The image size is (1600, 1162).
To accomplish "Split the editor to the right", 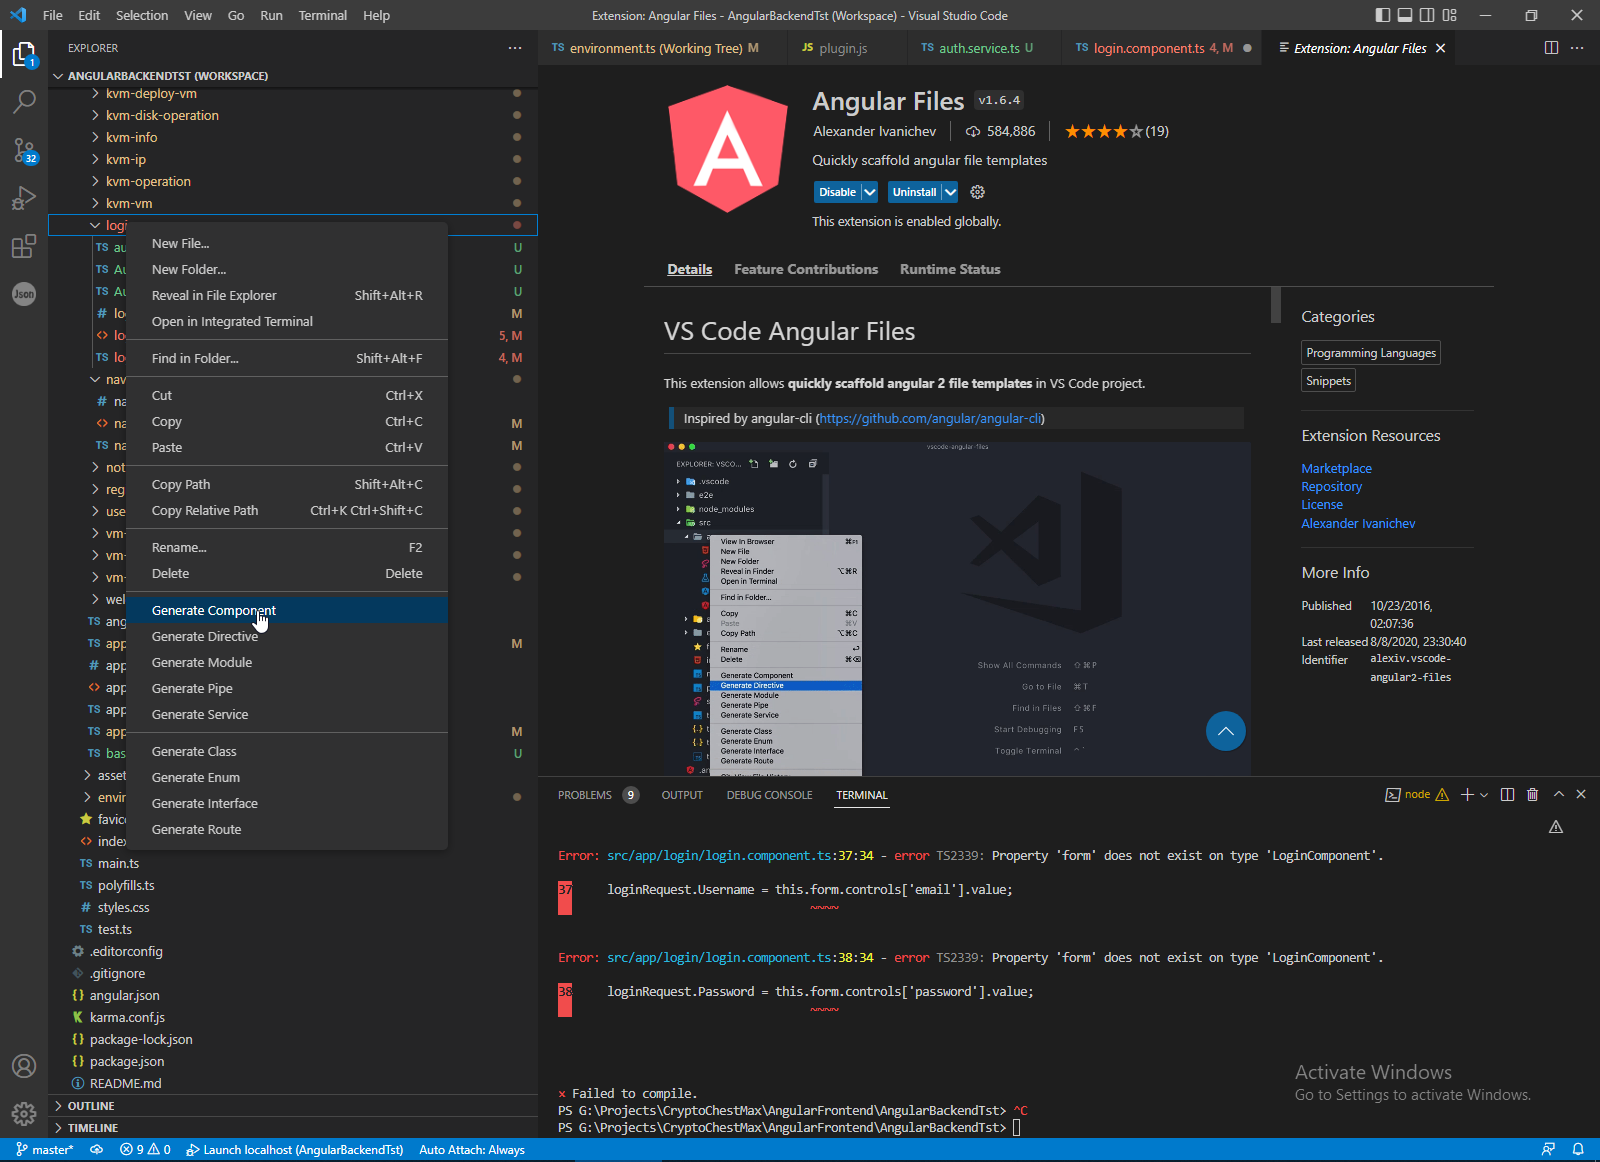I will (x=1551, y=48).
